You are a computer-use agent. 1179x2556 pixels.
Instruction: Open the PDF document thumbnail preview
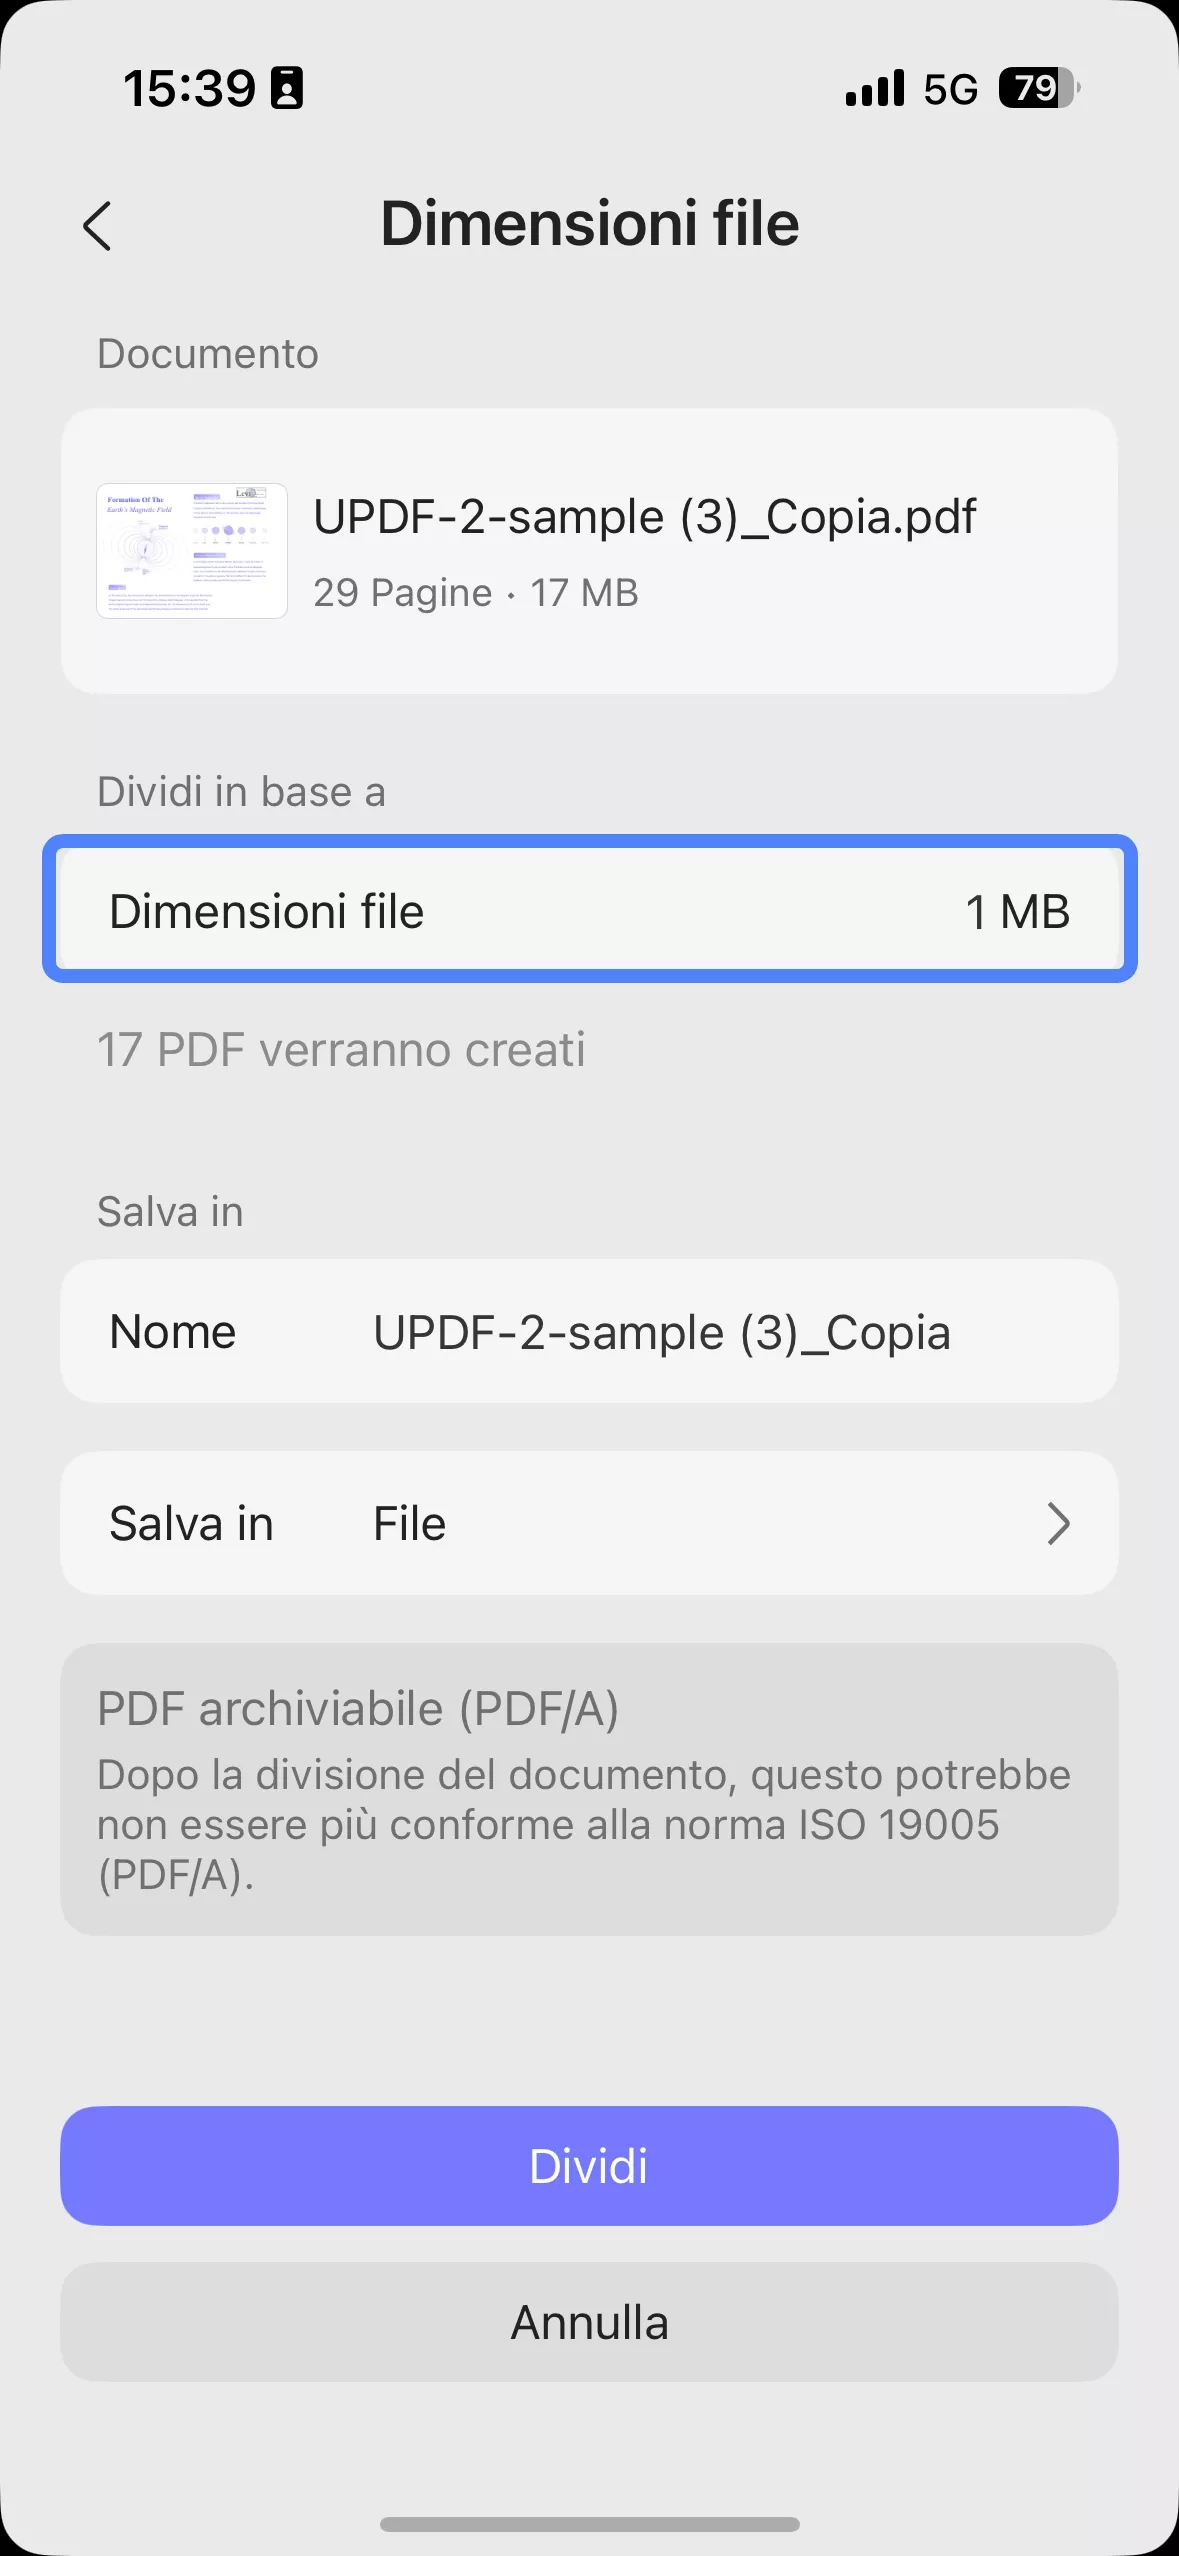pyautogui.click(x=190, y=549)
